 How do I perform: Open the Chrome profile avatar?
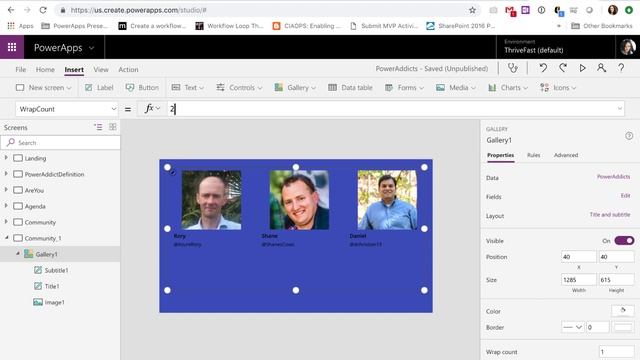click(613, 10)
